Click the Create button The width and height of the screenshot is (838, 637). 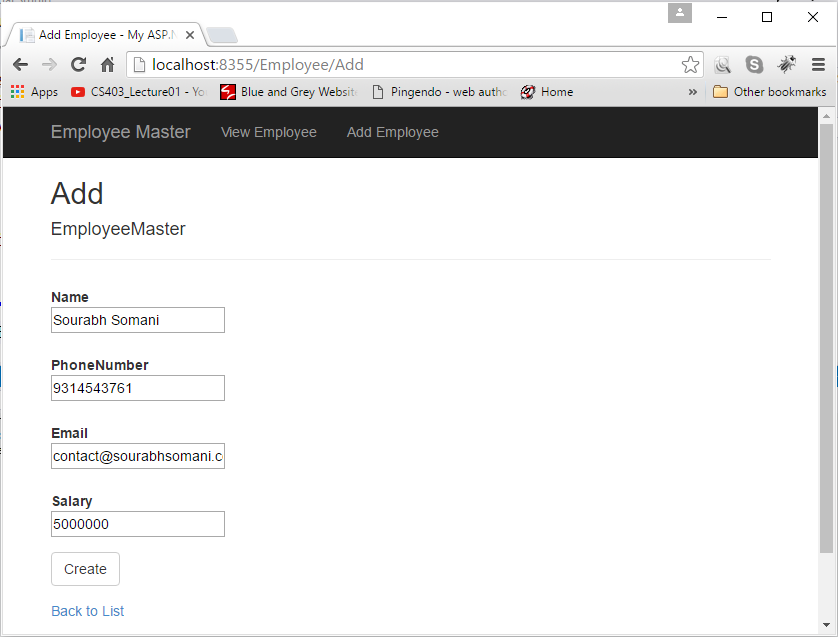[86, 569]
